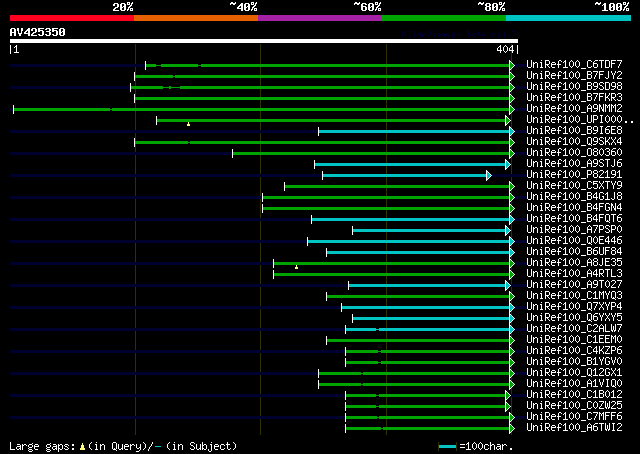Image resolution: width=640 pixels, height=454 pixels.
Task: Click the "=100char." legend text
Action: tap(486, 446)
